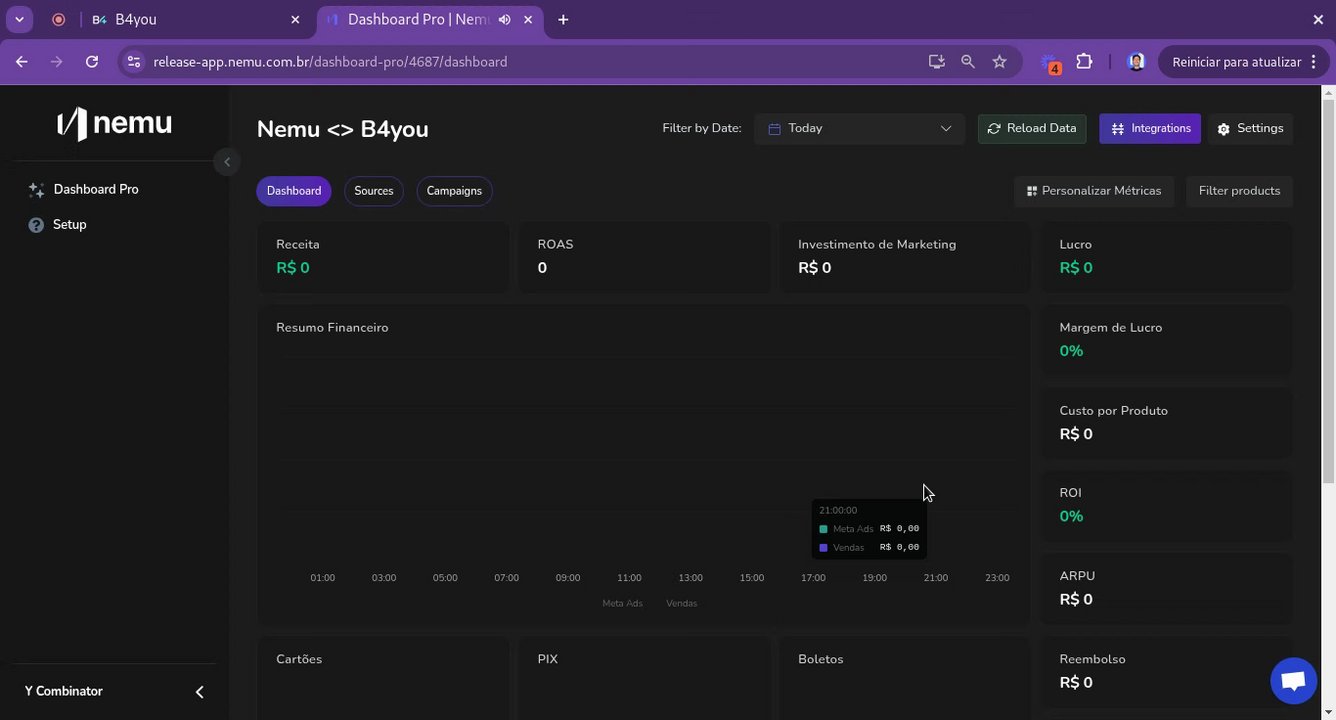
Task: Open the Integrations button
Action: 1150,128
